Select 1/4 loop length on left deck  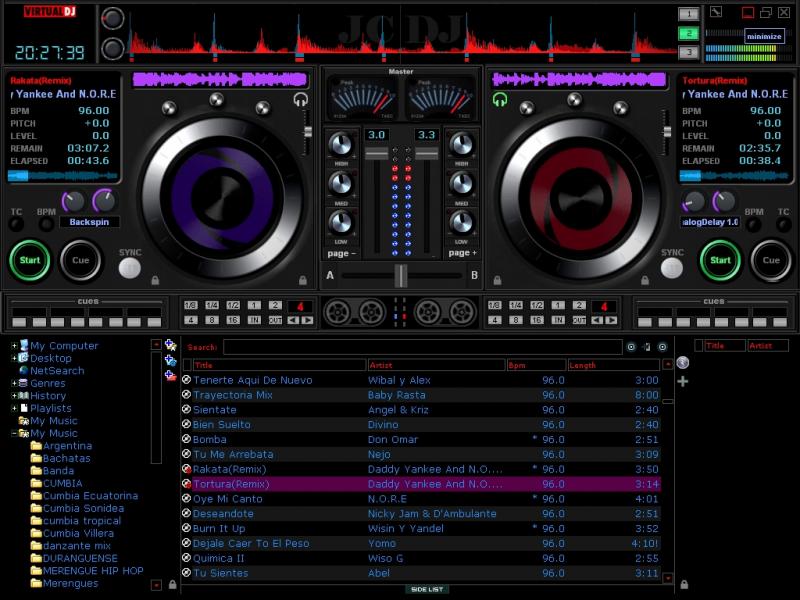point(212,305)
